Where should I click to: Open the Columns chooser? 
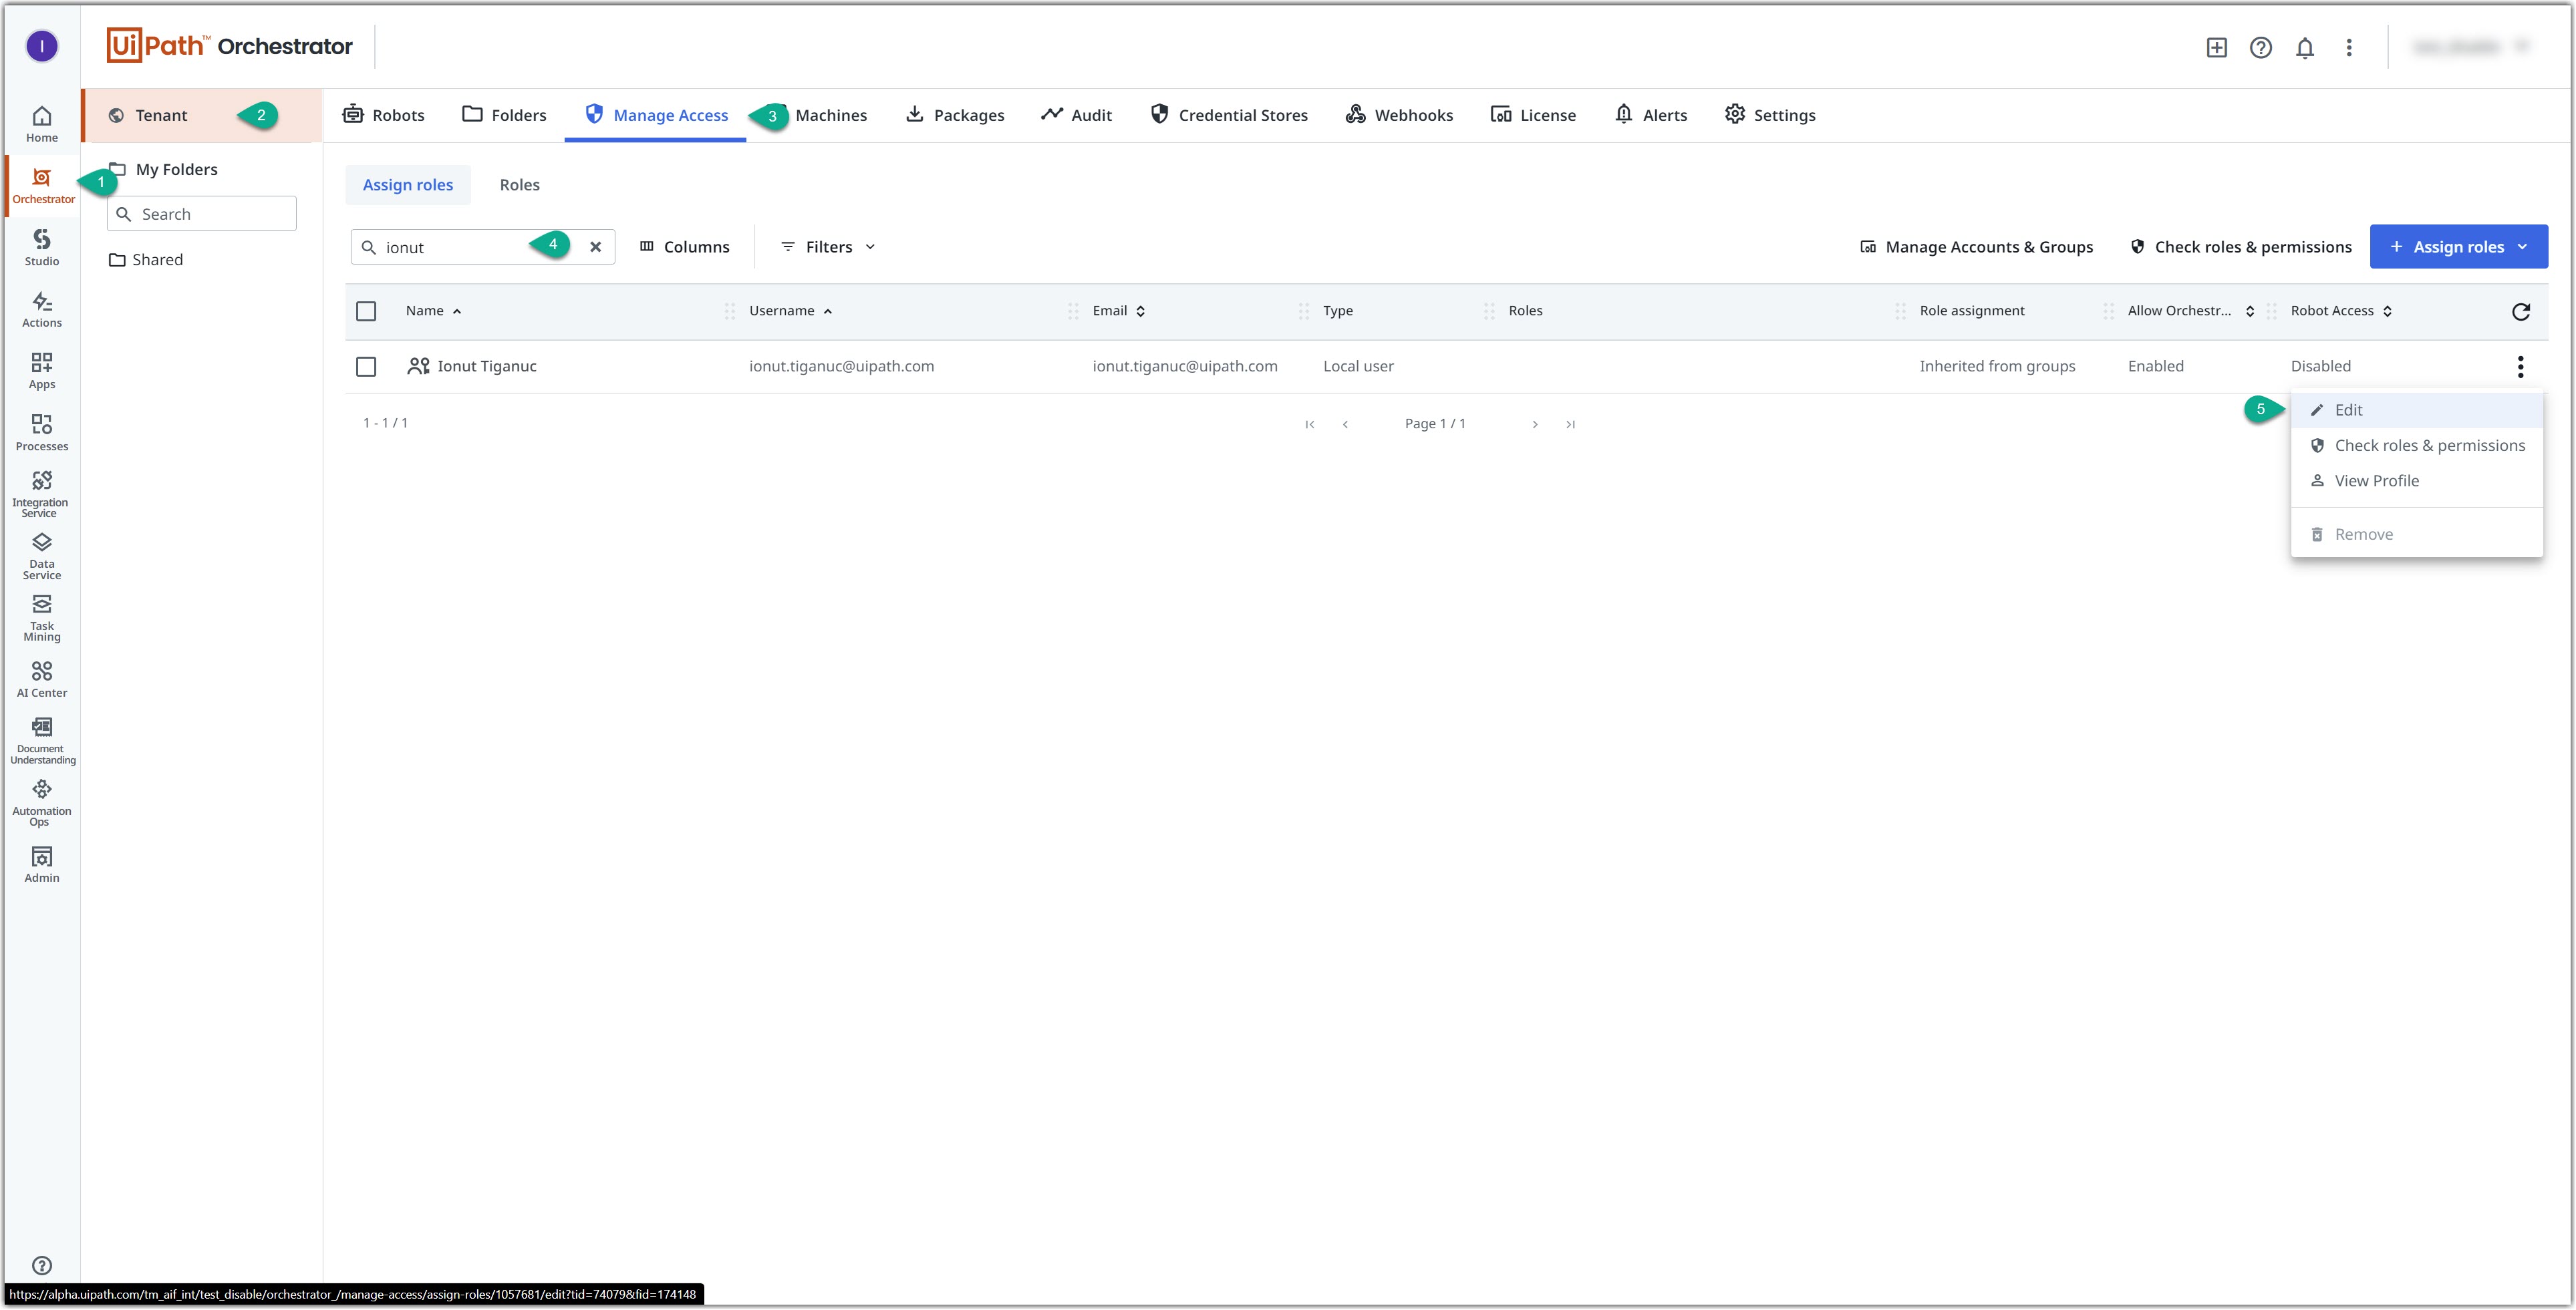[685, 246]
